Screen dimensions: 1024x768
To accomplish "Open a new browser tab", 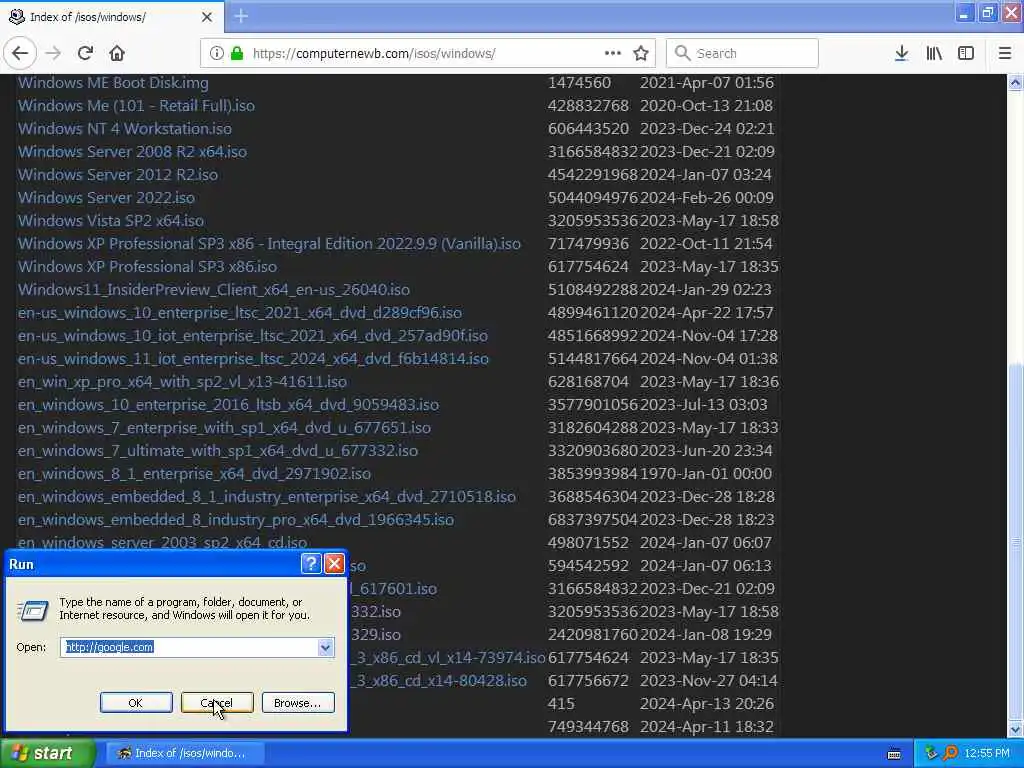I will pyautogui.click(x=241, y=16).
